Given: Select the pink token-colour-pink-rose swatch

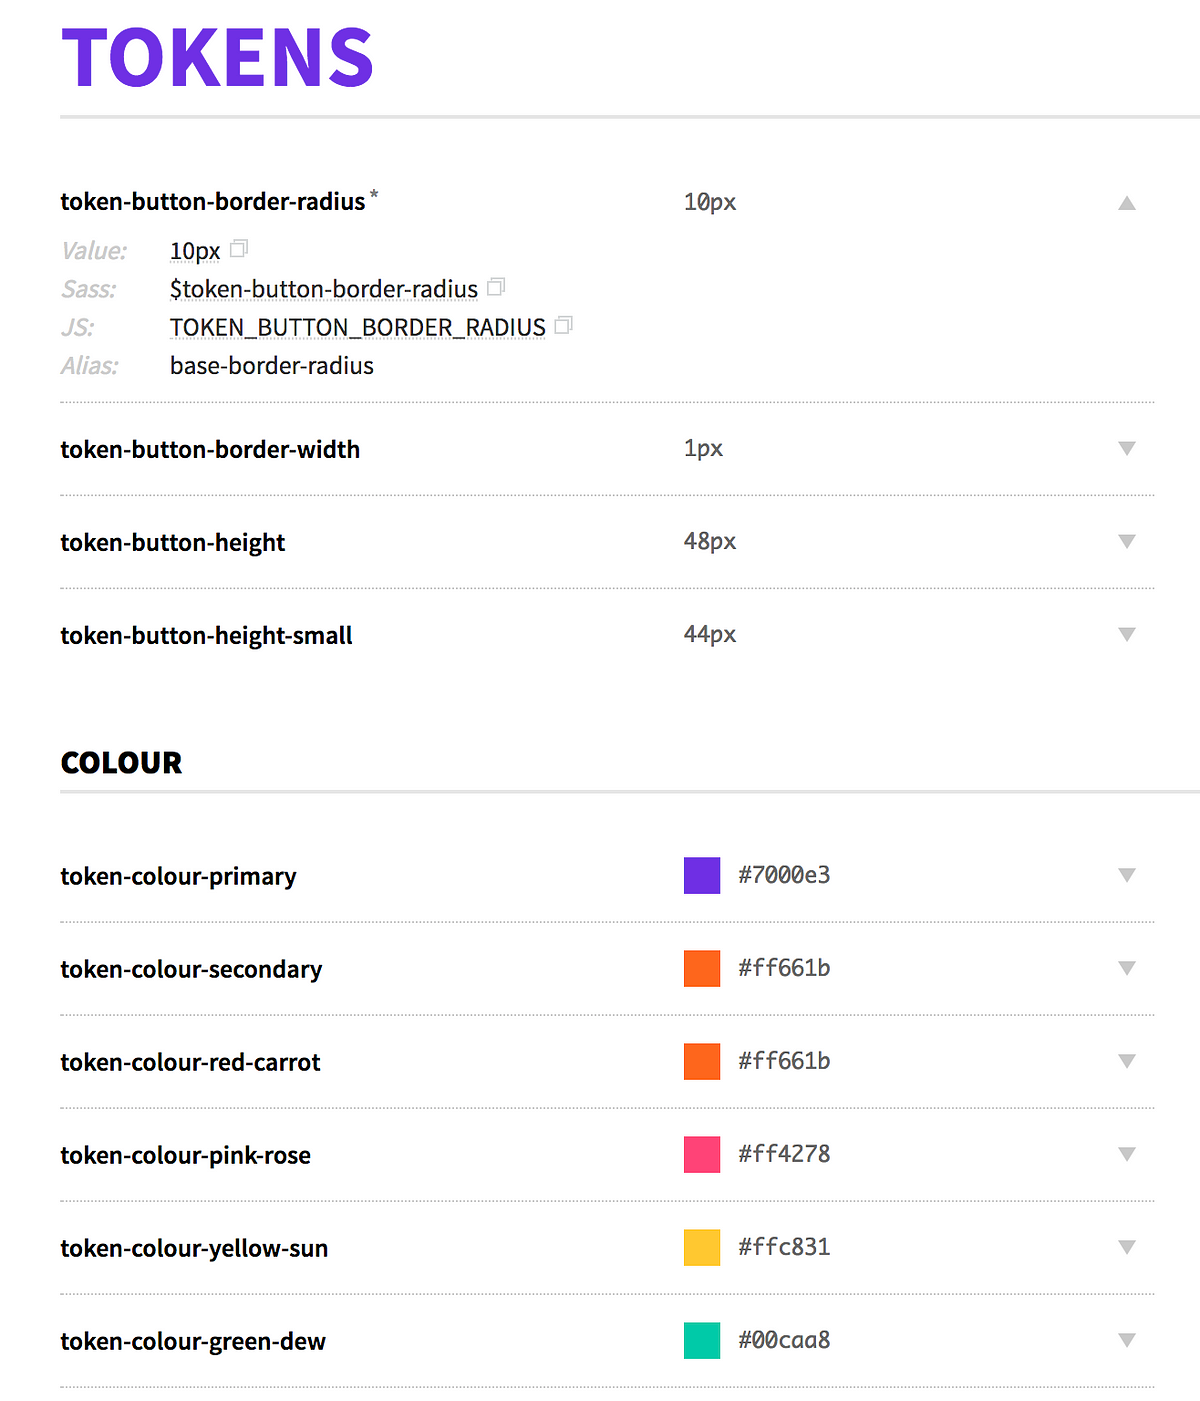Looking at the screenshot, I should click(x=701, y=1154).
